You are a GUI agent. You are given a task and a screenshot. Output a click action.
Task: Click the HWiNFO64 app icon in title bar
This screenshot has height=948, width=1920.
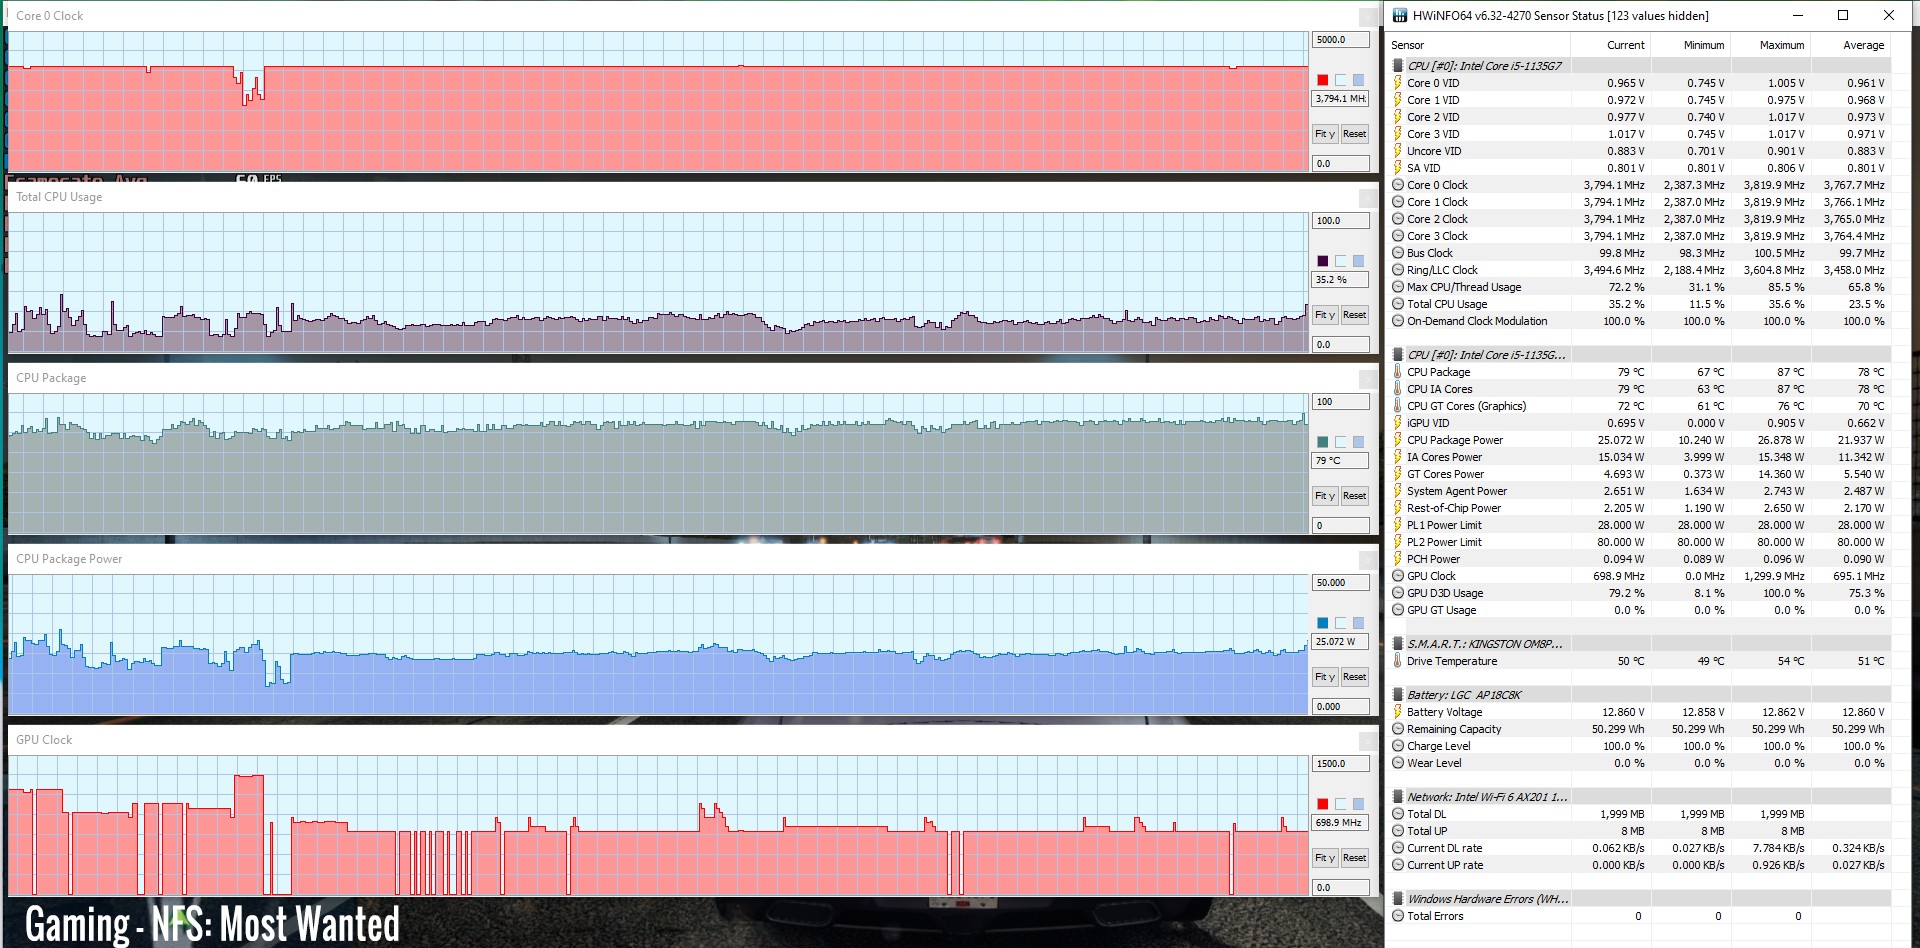coord(1400,15)
